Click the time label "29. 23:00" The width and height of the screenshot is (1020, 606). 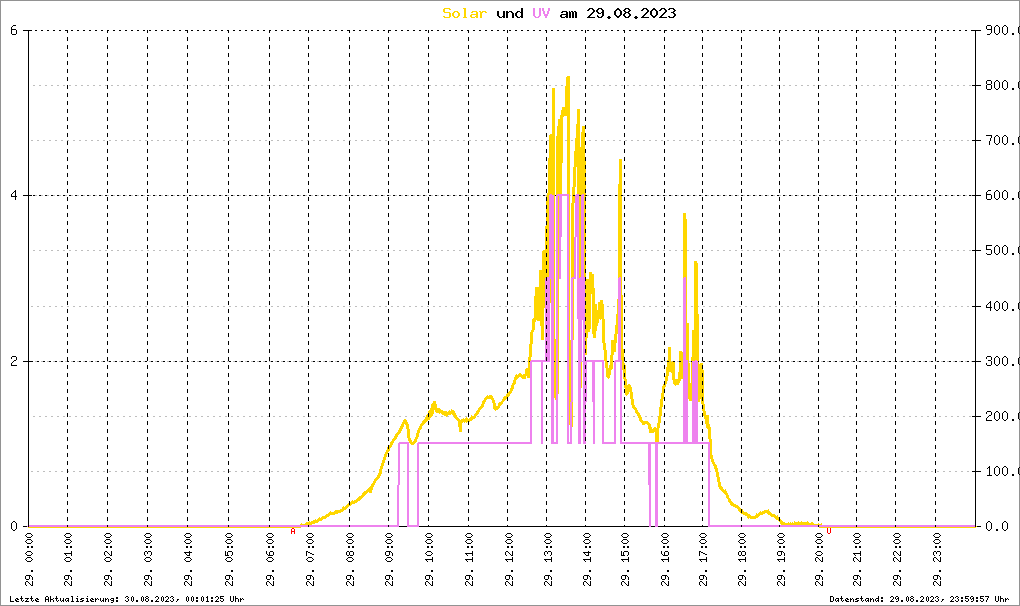(x=937, y=560)
